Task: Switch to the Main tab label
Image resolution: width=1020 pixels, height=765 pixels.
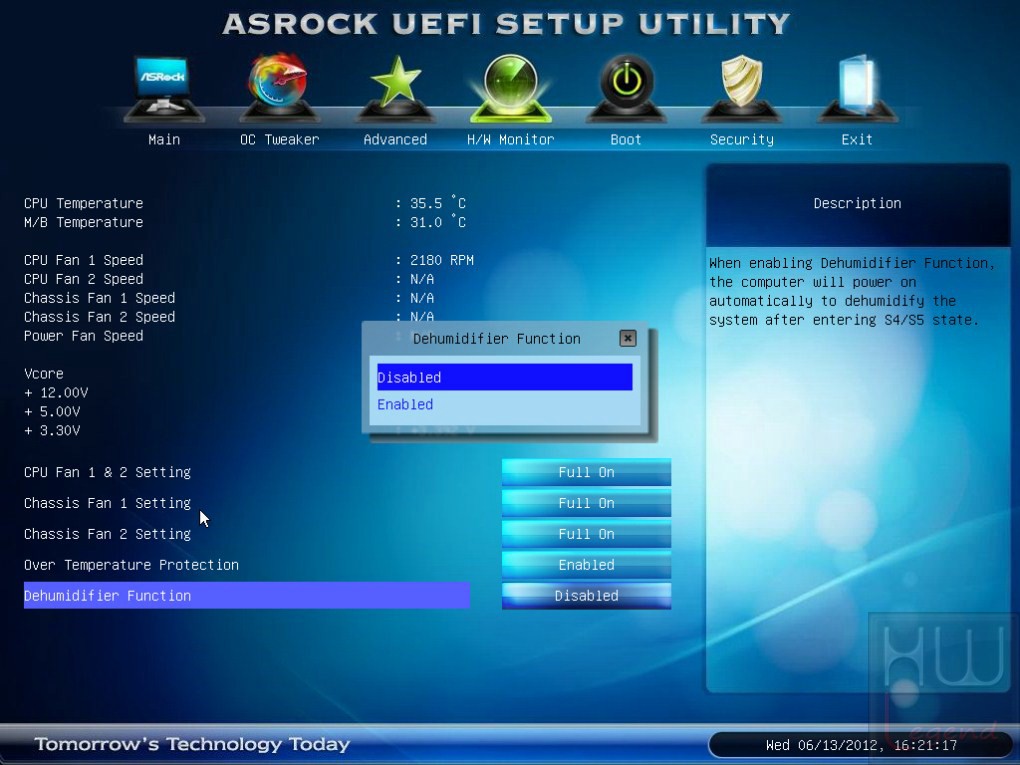Action: (x=164, y=139)
